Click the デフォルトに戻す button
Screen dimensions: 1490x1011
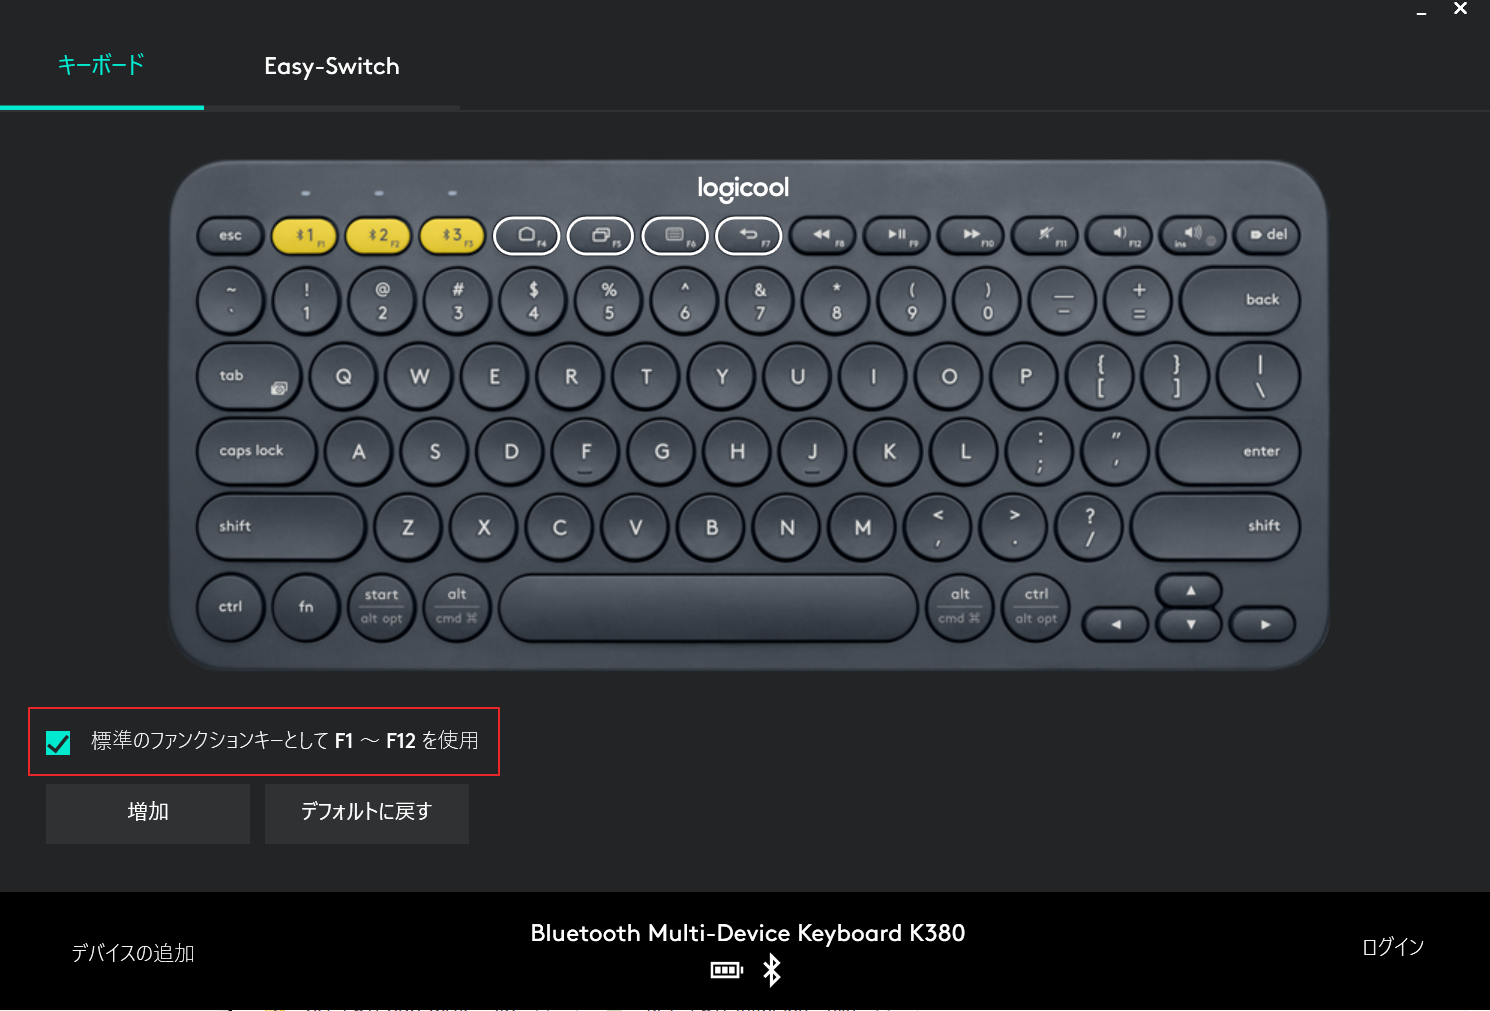[x=367, y=813]
